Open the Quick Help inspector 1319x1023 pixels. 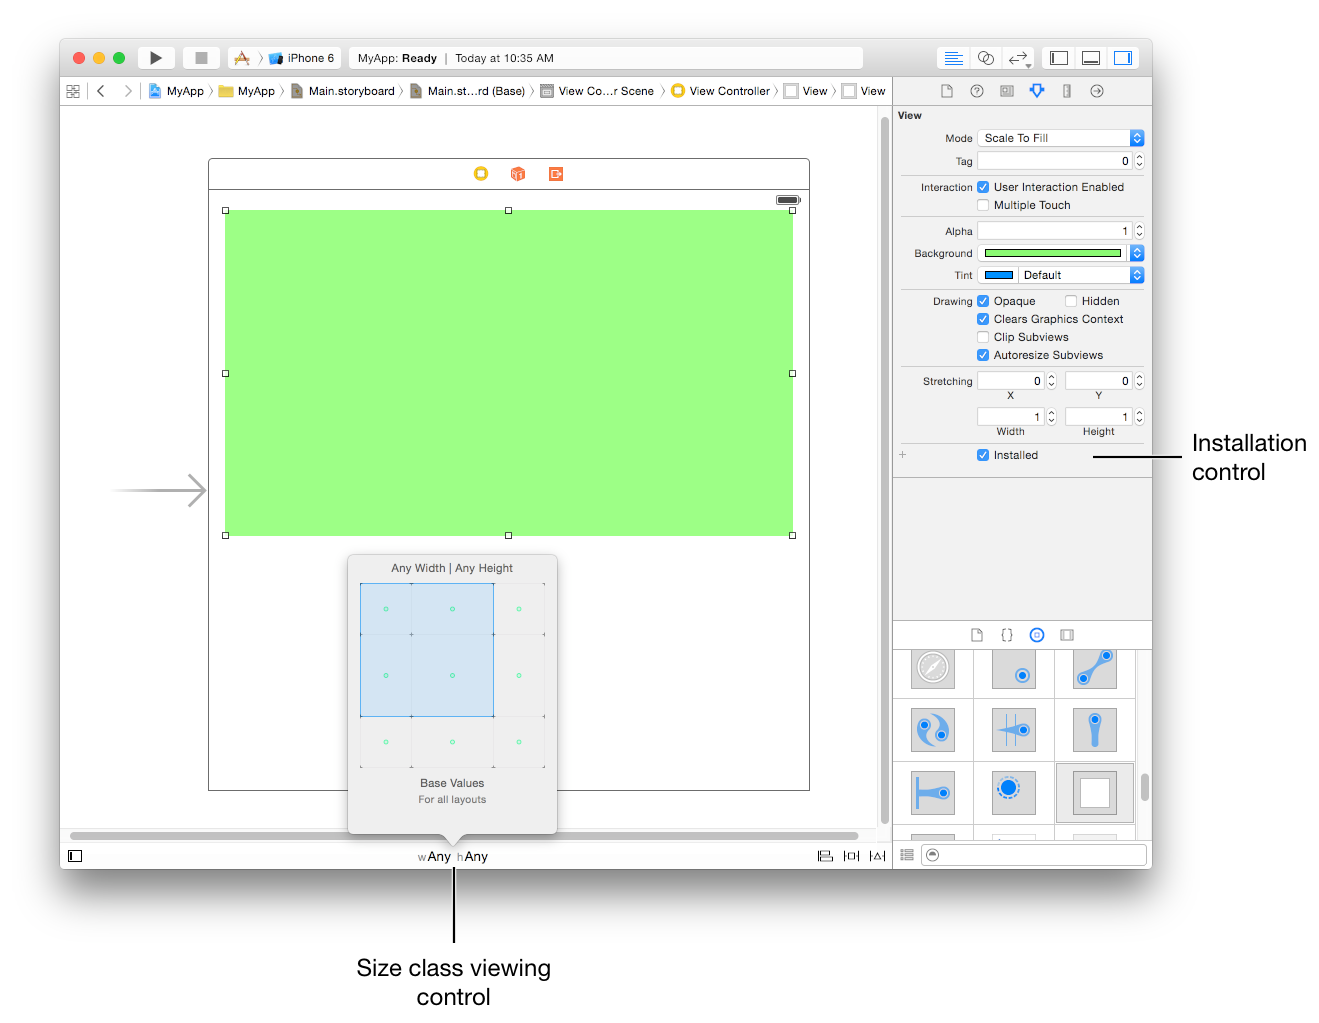click(x=976, y=90)
